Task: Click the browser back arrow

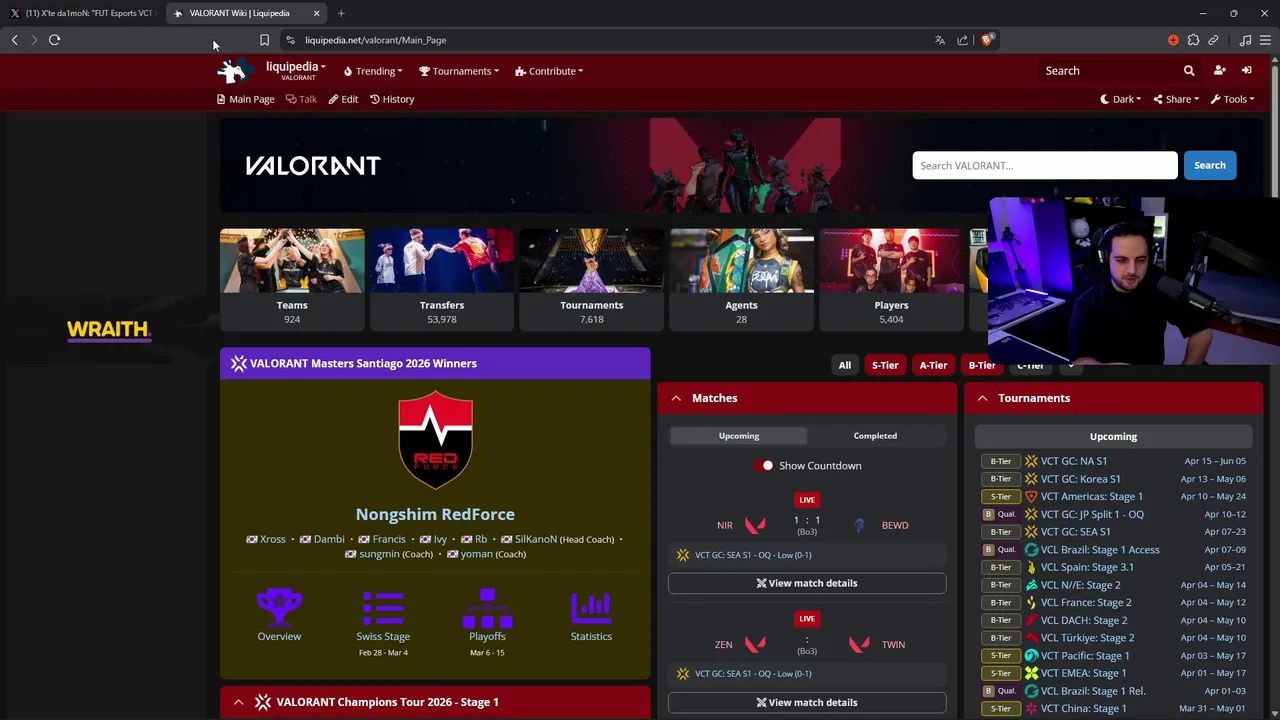Action: pos(14,40)
